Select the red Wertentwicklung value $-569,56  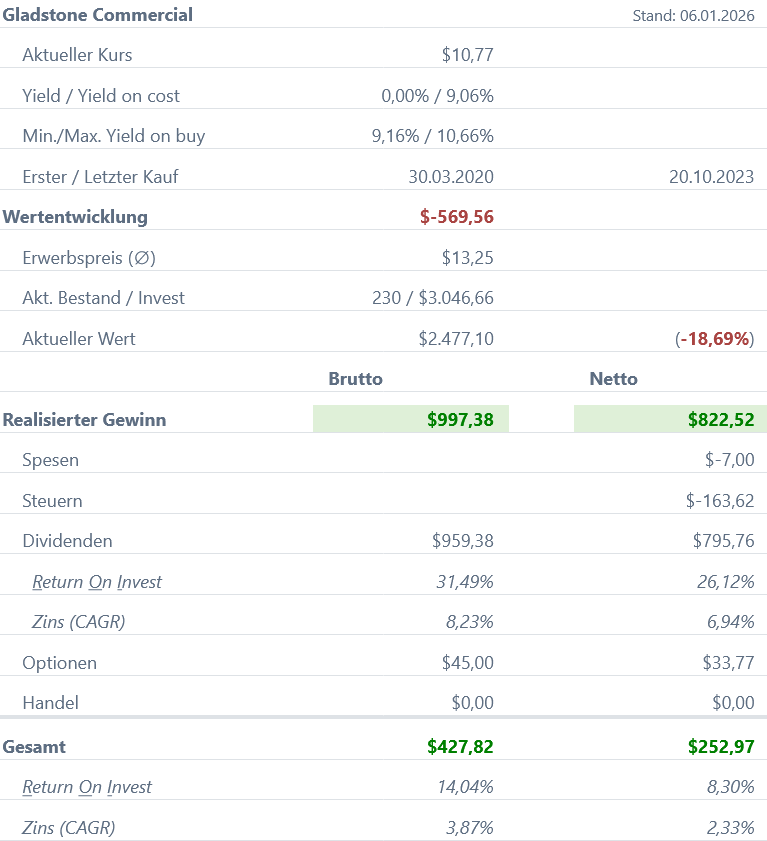(456, 217)
